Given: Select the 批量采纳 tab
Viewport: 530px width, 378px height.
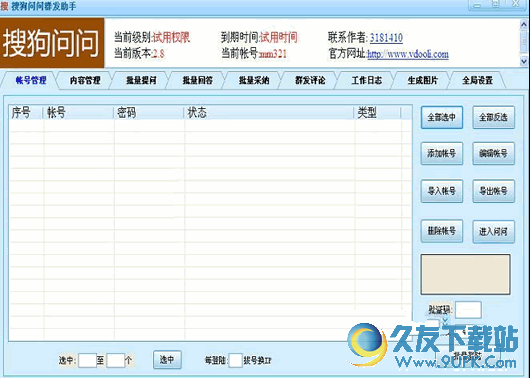Looking at the screenshot, I should point(254,80).
